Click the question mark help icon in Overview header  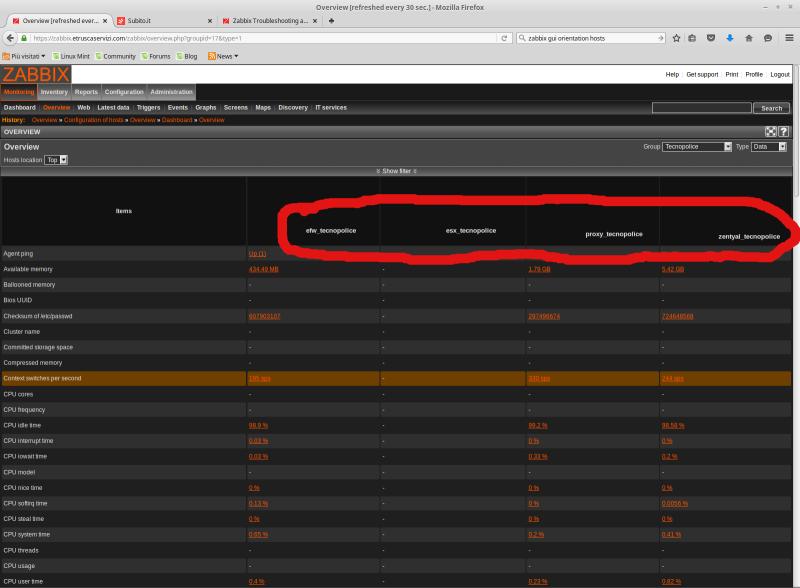784,132
